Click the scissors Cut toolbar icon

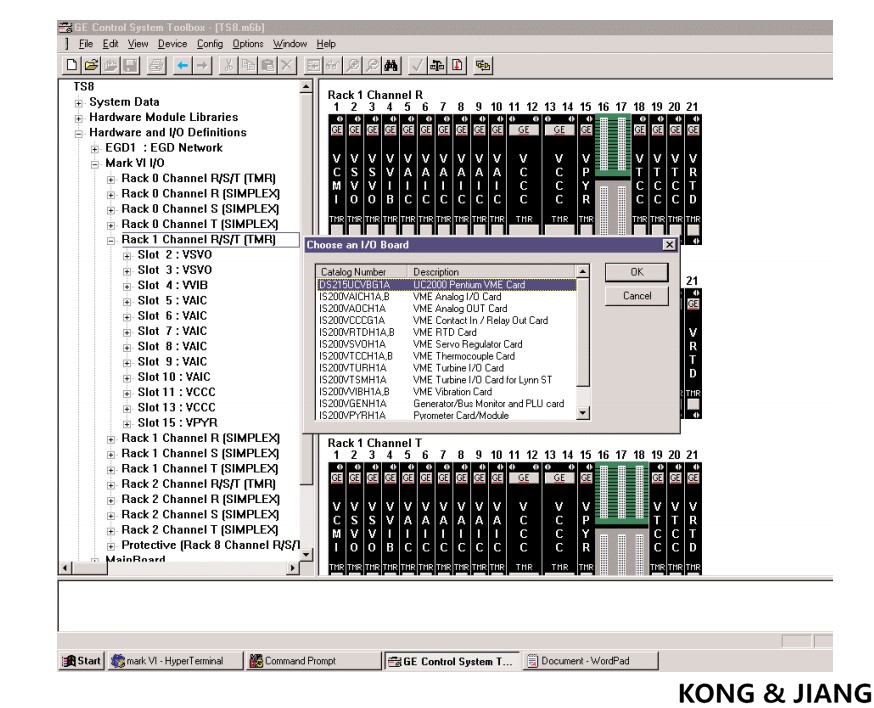(x=228, y=65)
